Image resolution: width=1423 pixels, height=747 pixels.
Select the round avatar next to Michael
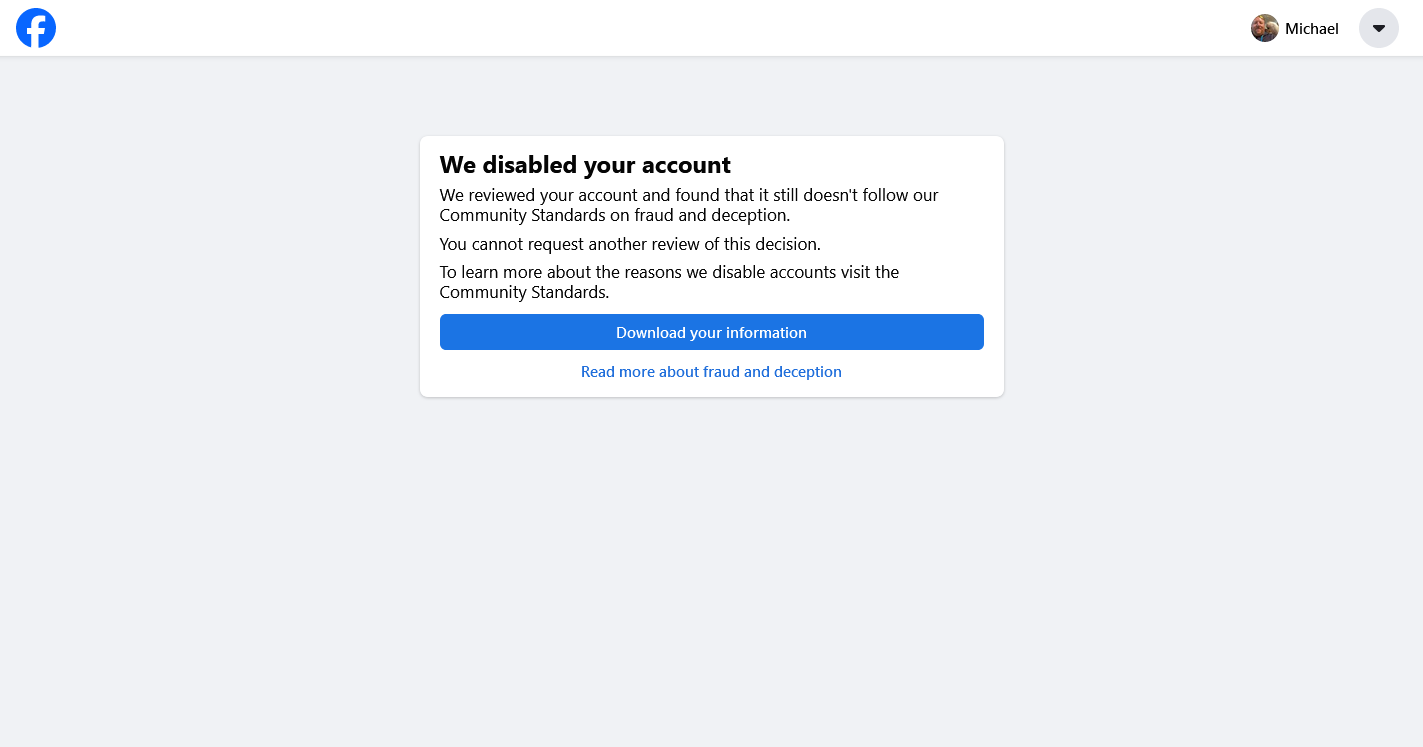[x=1265, y=28]
